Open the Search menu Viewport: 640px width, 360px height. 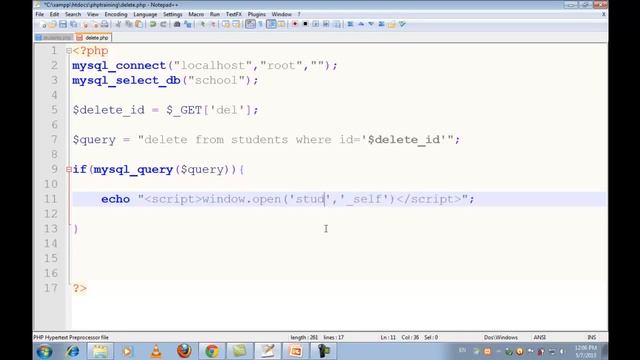click(x=73, y=14)
